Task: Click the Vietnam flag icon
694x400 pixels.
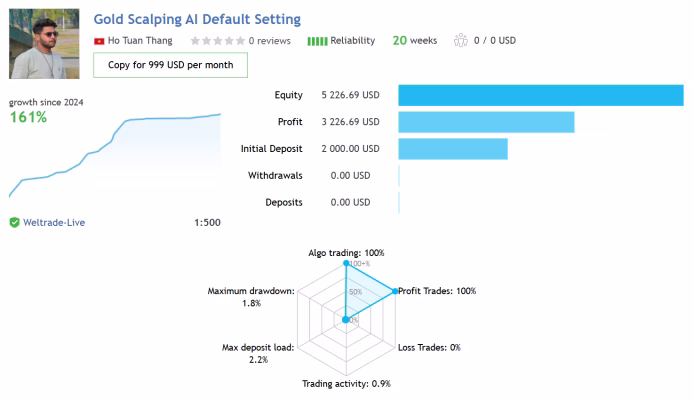Action: (x=99, y=41)
